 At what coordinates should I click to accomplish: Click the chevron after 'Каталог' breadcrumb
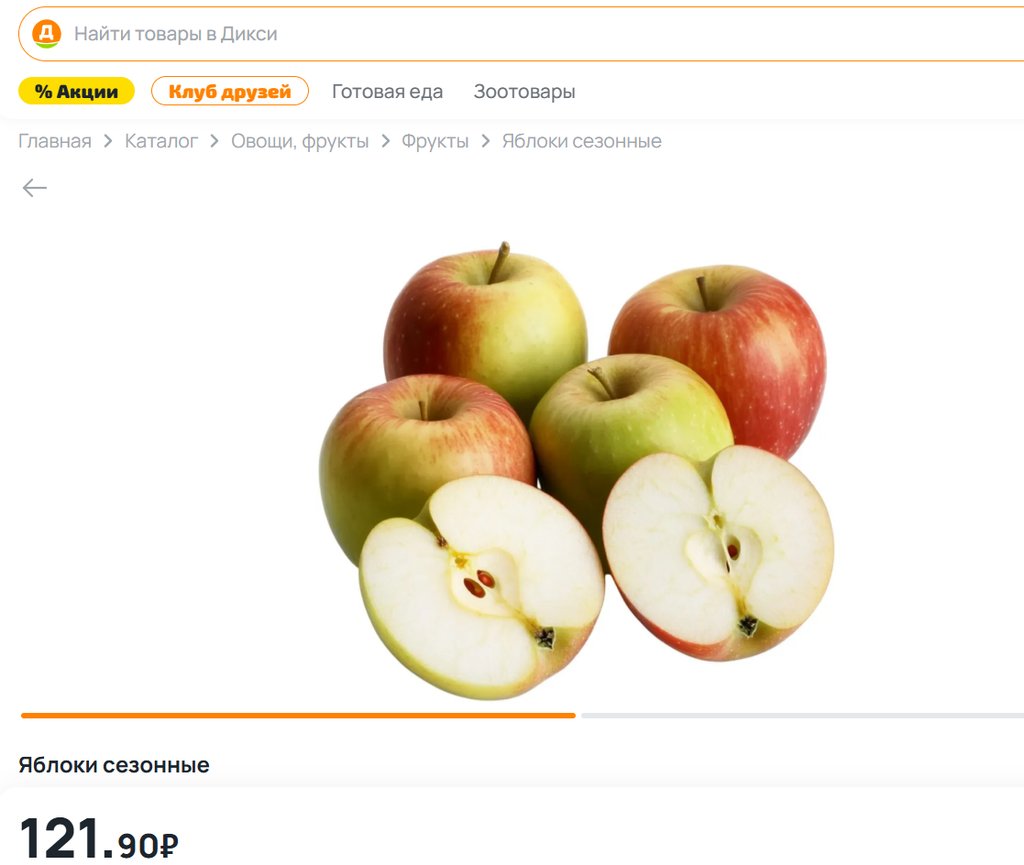tap(214, 141)
